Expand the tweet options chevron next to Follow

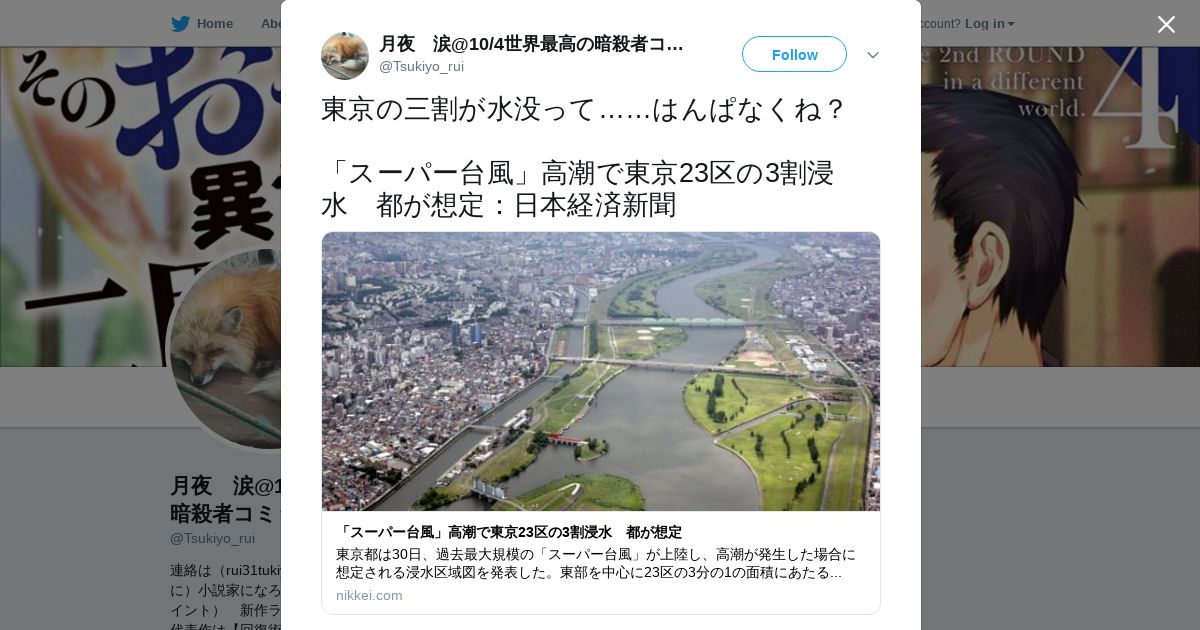[873, 55]
